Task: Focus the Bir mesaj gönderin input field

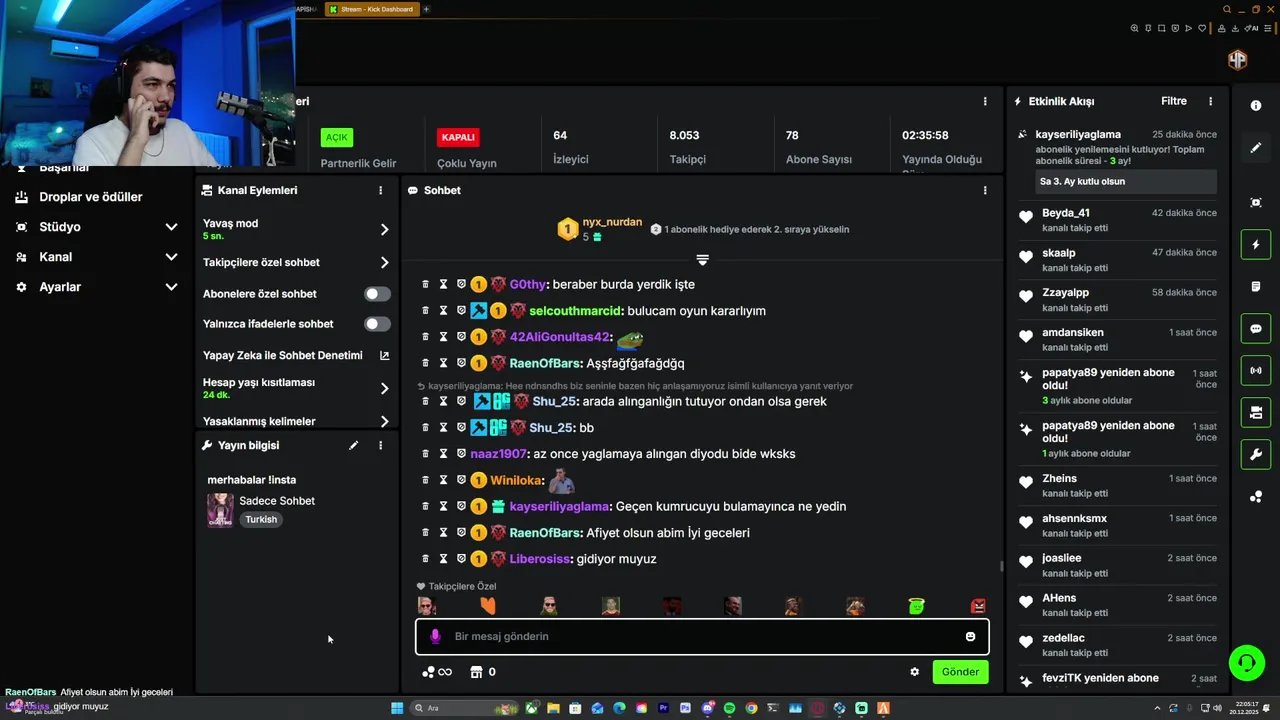Action: coord(702,637)
